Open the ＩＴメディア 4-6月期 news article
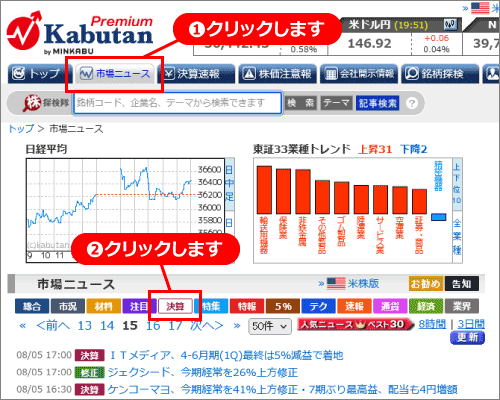The height and width of the screenshot is (400, 500). [x=226, y=355]
